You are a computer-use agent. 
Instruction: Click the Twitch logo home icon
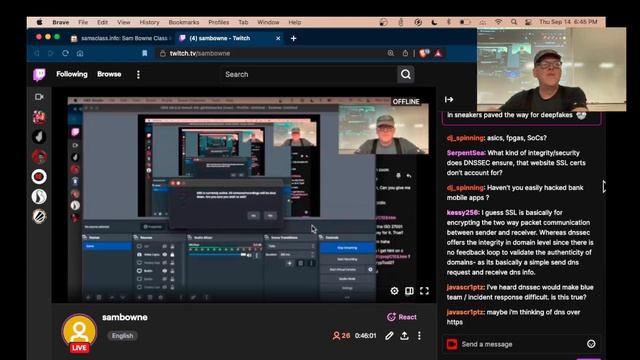pyautogui.click(x=40, y=74)
